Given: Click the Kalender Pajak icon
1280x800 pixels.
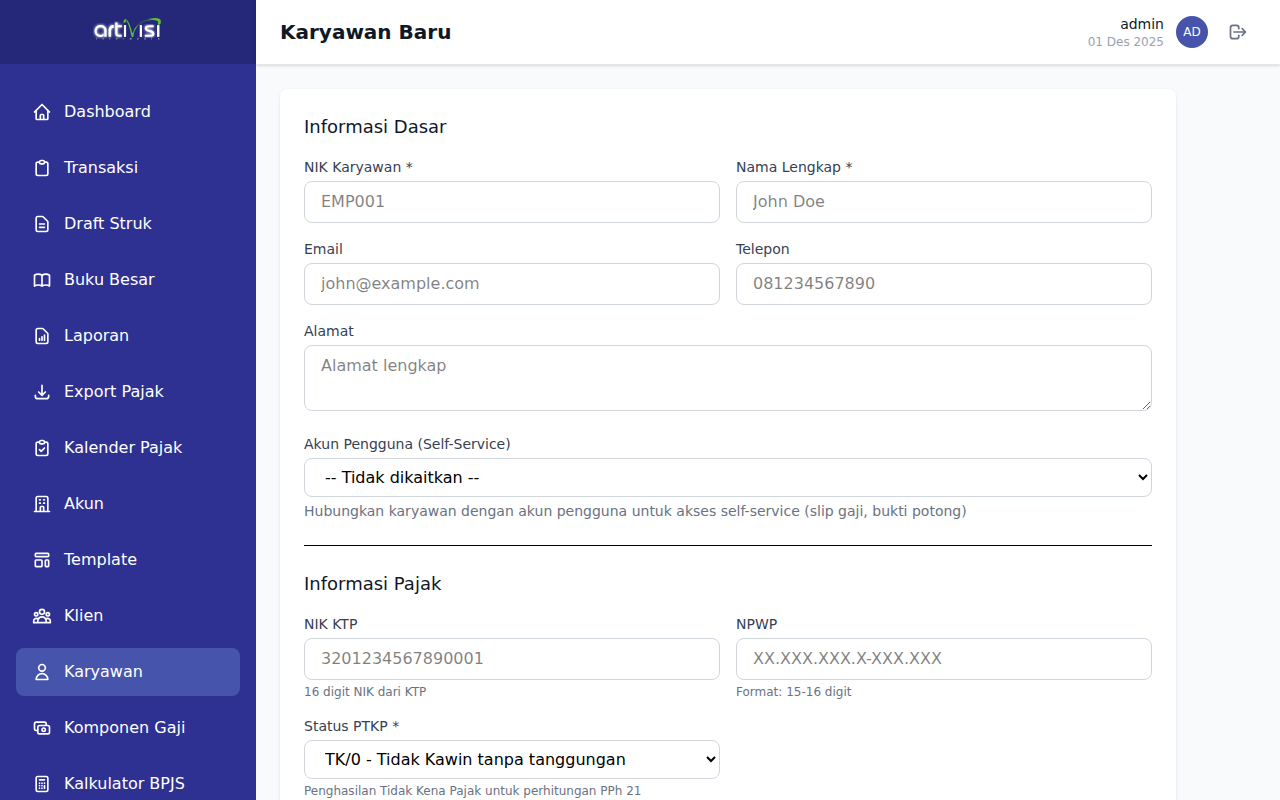Looking at the screenshot, I should point(42,448).
